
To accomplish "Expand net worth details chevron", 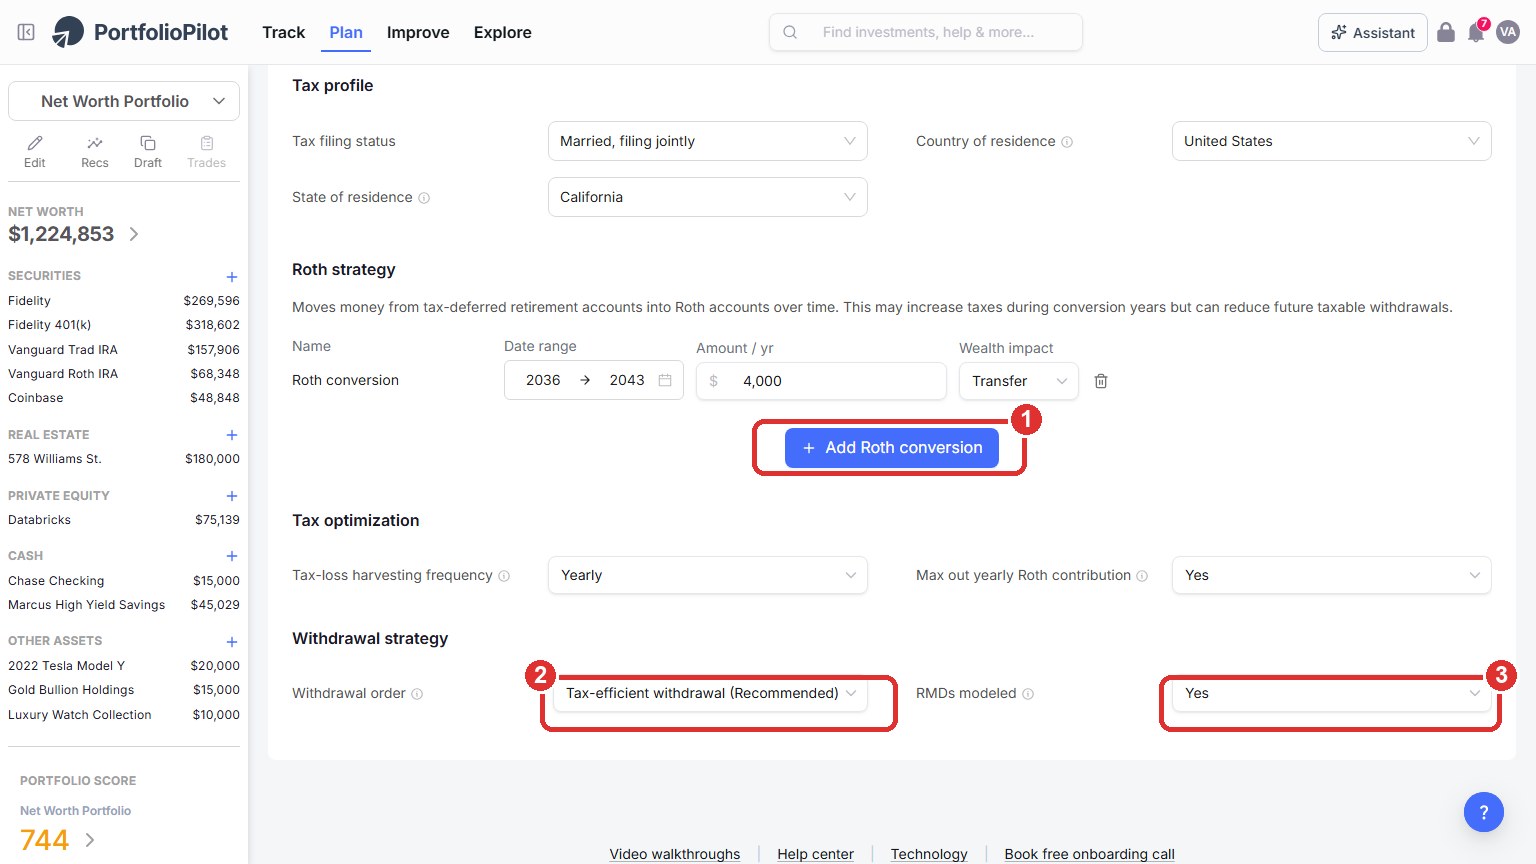I will tap(134, 234).
